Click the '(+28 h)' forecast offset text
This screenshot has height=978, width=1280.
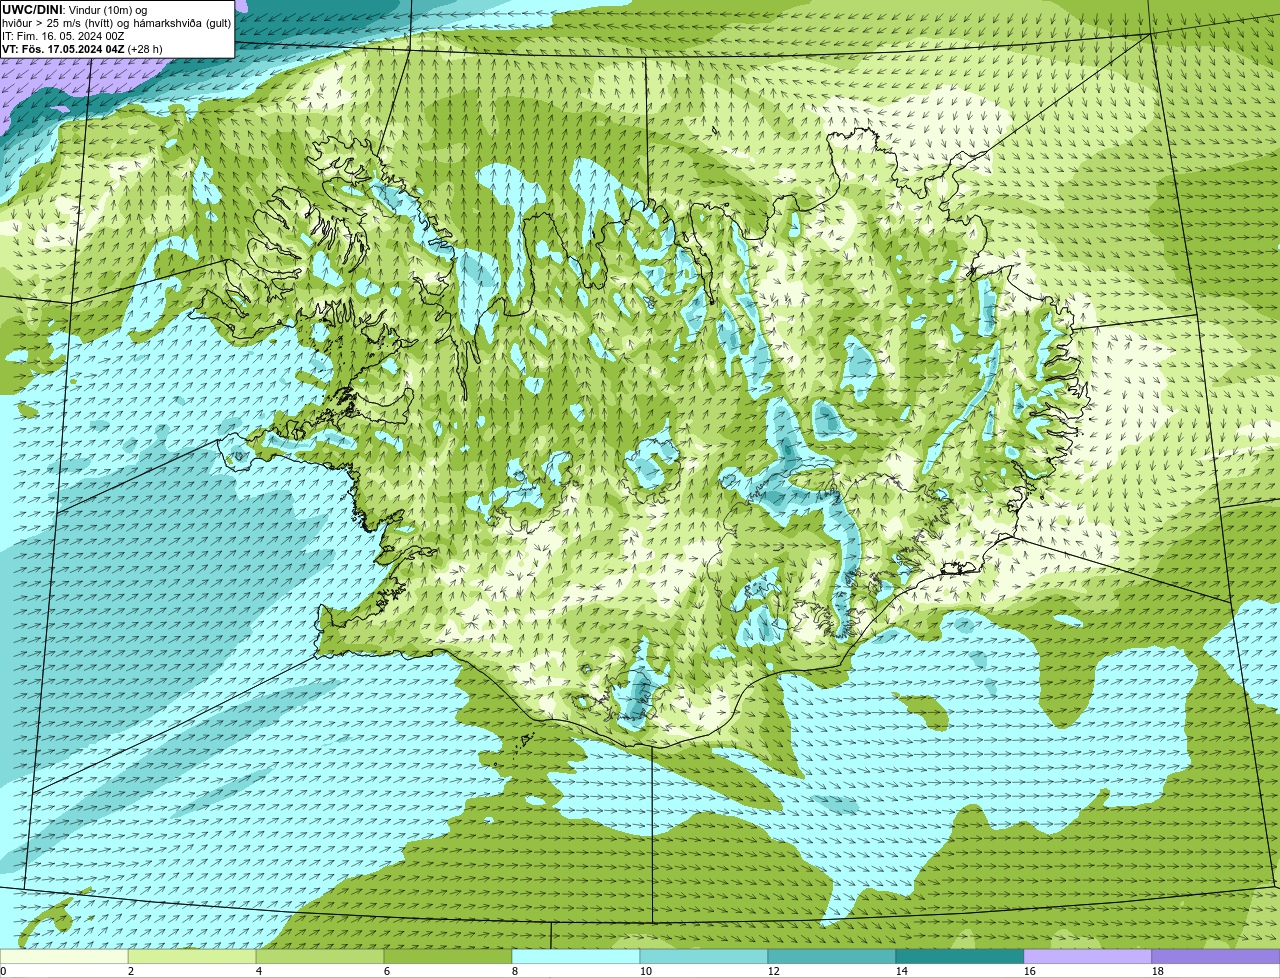click(145, 48)
